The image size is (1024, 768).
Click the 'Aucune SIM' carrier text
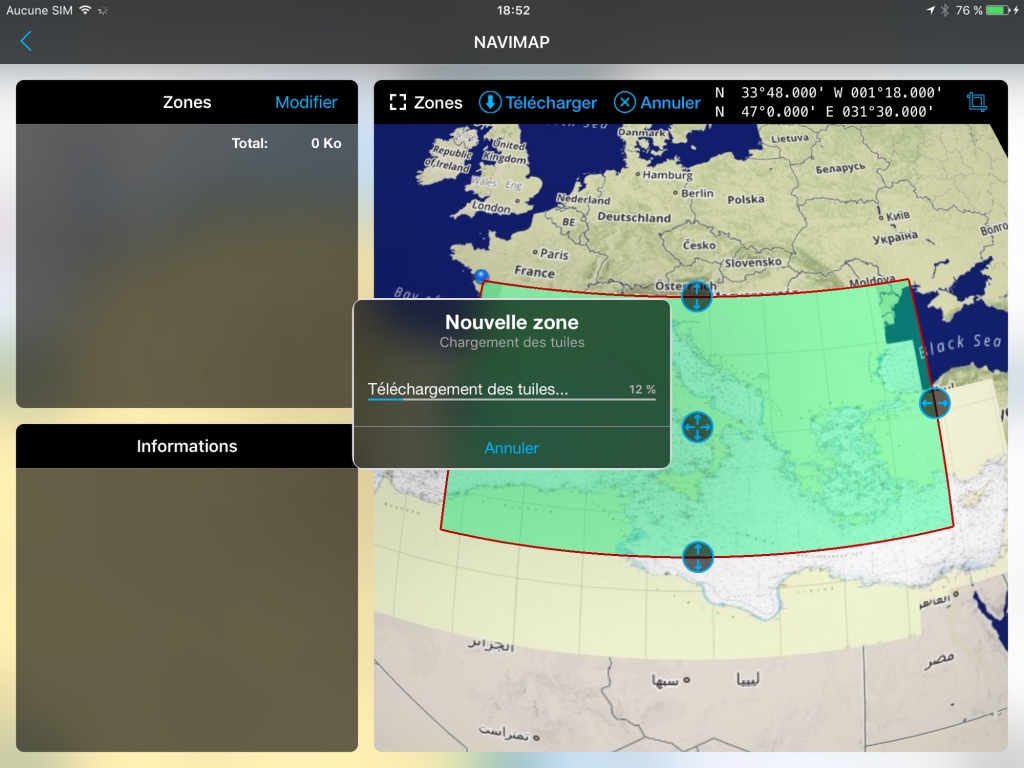39,10
